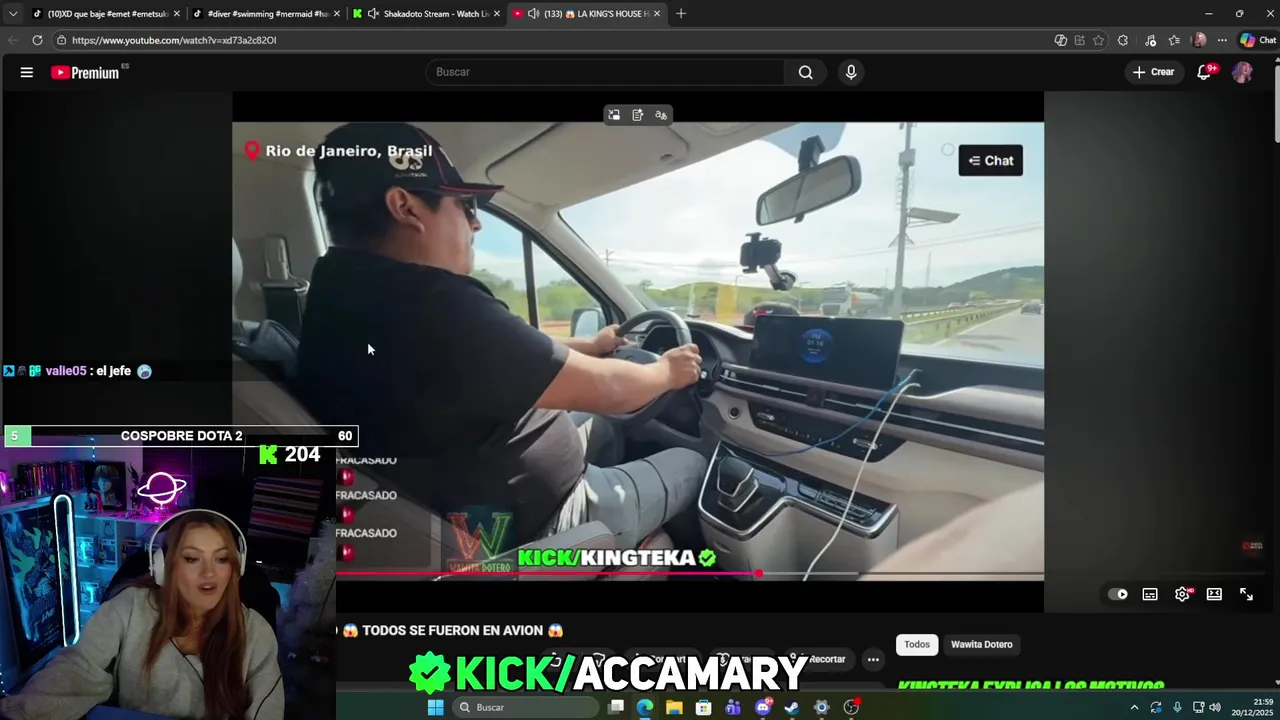
Task: Click the middle video overlay toolbar icon
Action: tap(637, 115)
